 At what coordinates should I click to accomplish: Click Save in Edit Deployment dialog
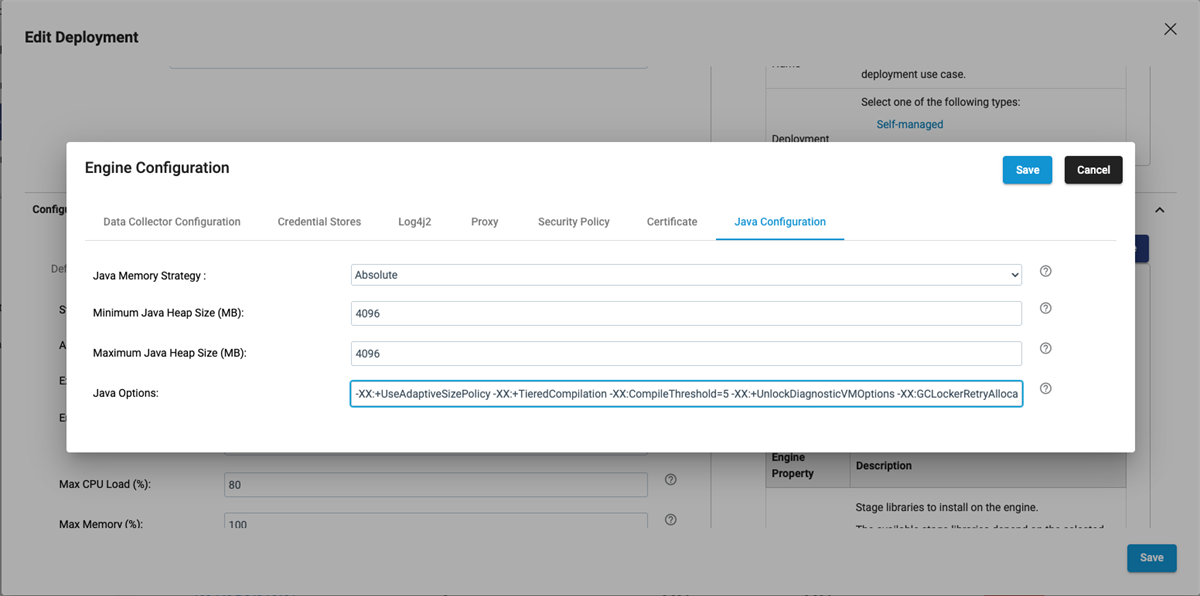pyautogui.click(x=1152, y=558)
